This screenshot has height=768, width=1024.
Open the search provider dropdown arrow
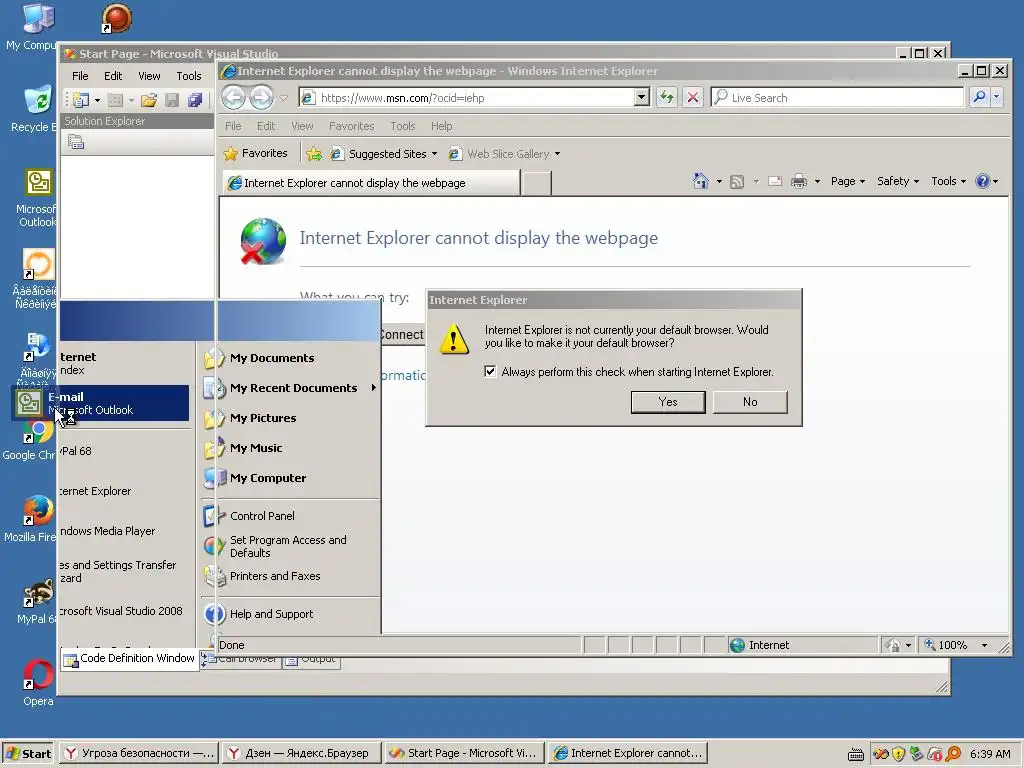point(997,98)
